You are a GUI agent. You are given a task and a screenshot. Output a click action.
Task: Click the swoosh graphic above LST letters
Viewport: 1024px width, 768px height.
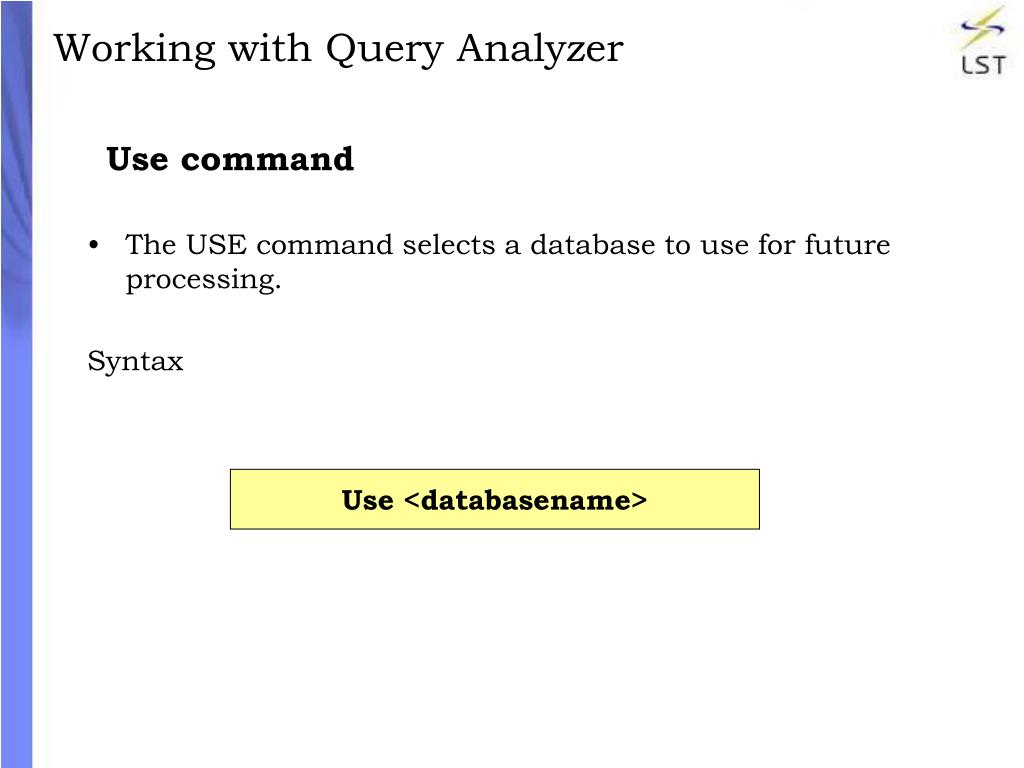[983, 27]
